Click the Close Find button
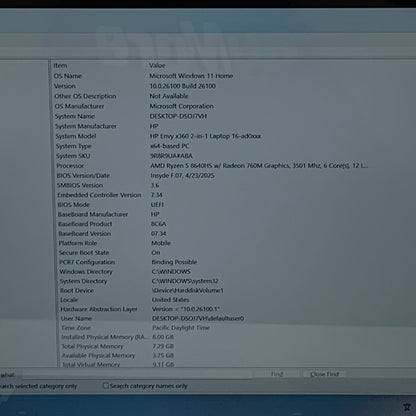Image resolution: width=416 pixels, height=416 pixels. coord(324,374)
